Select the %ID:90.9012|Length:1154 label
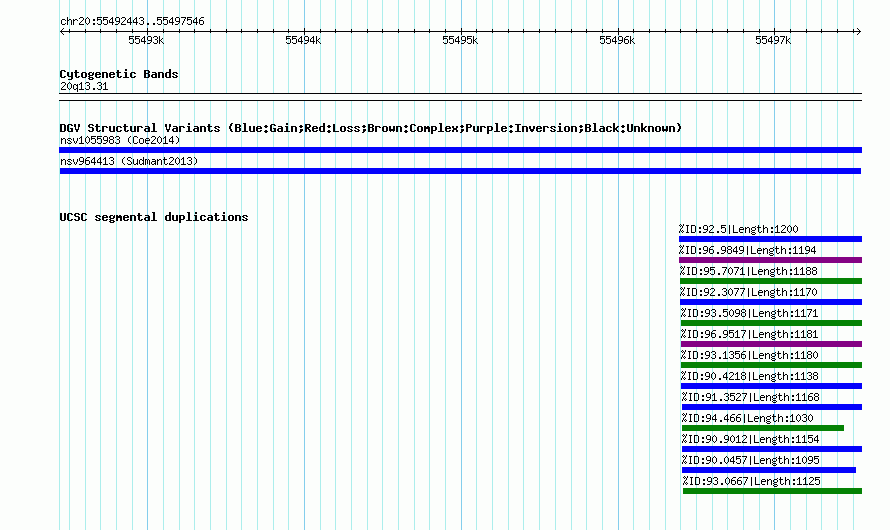890x530 pixels. click(x=750, y=439)
